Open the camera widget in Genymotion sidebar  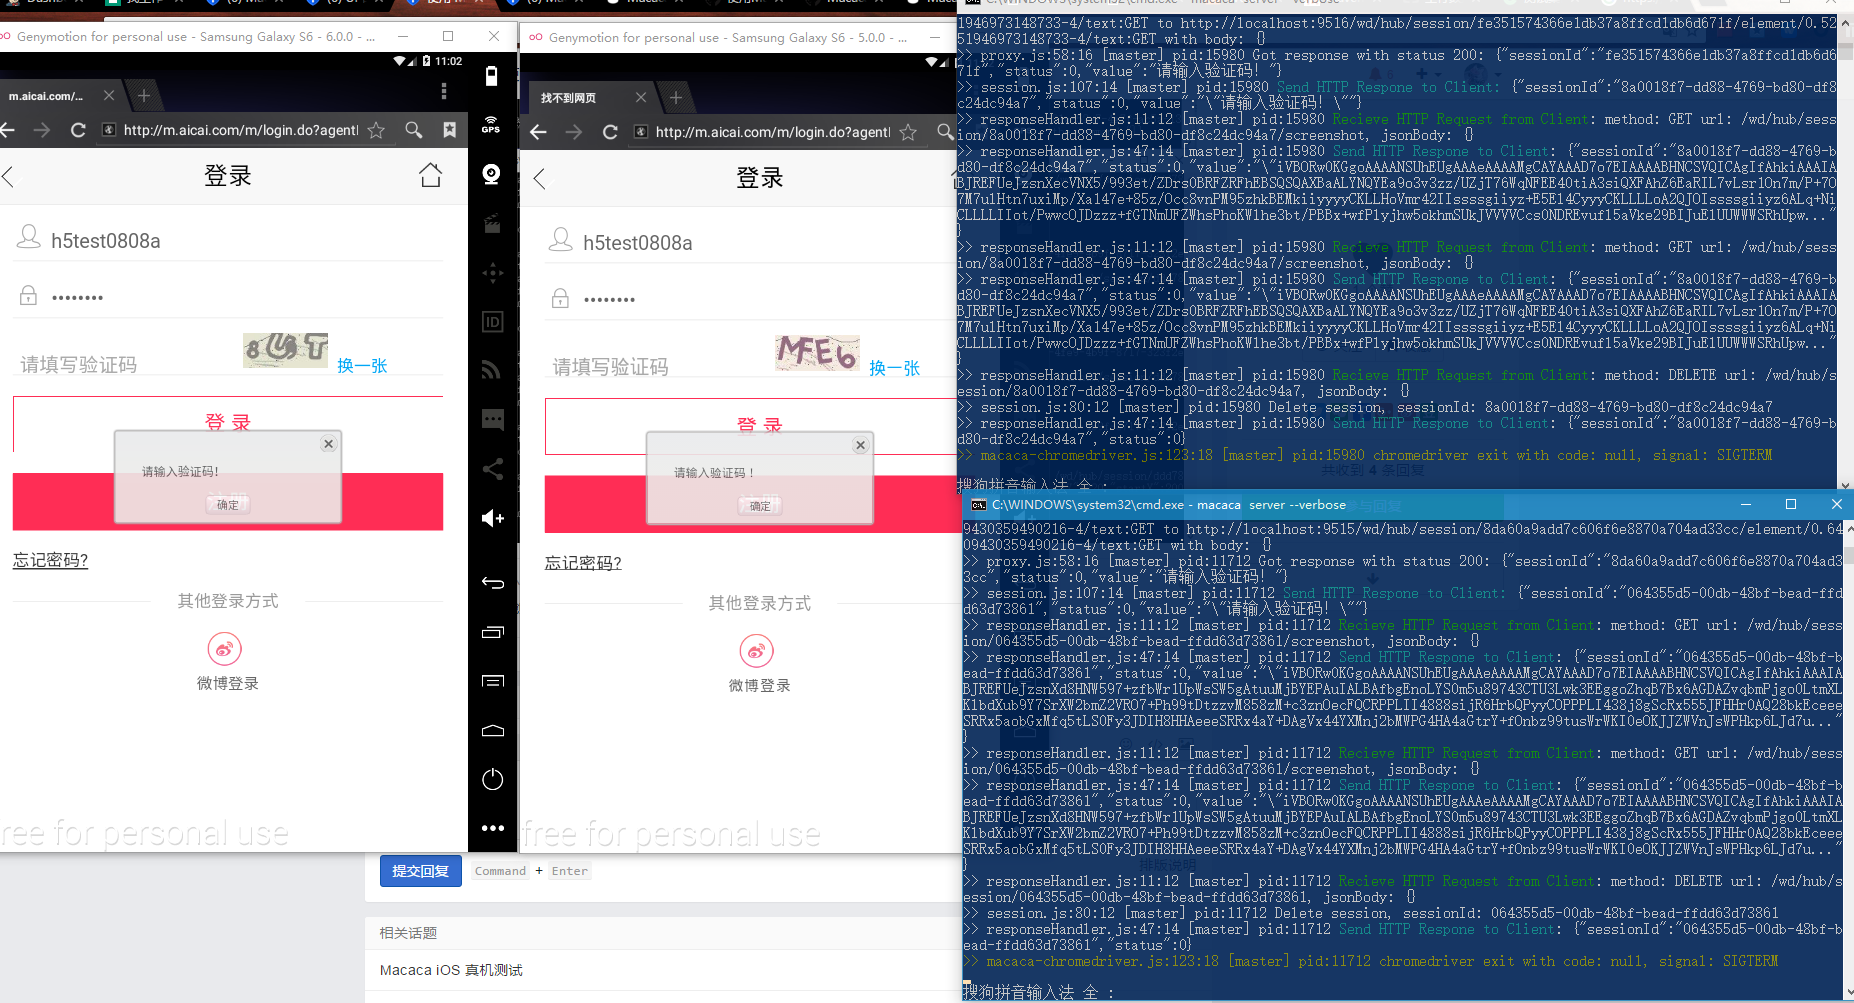click(492, 174)
